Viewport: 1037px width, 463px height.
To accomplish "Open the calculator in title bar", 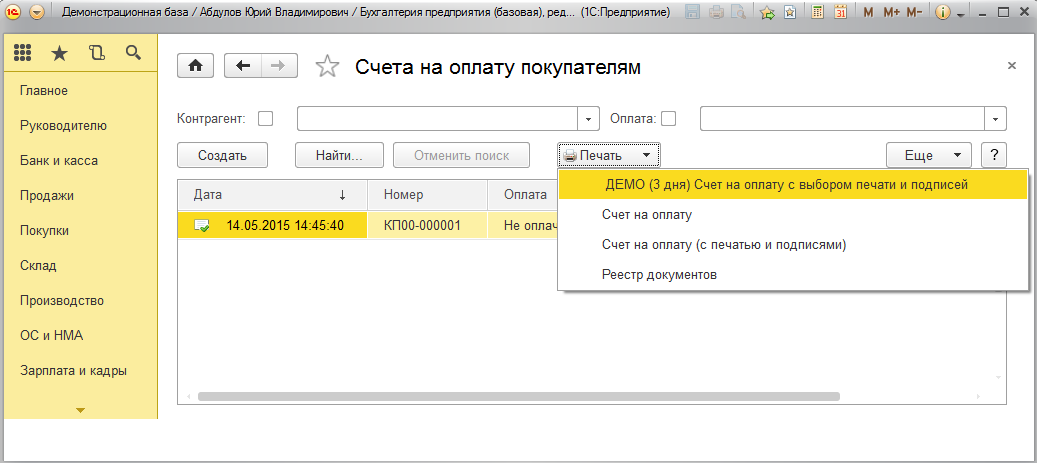I will tap(817, 13).
